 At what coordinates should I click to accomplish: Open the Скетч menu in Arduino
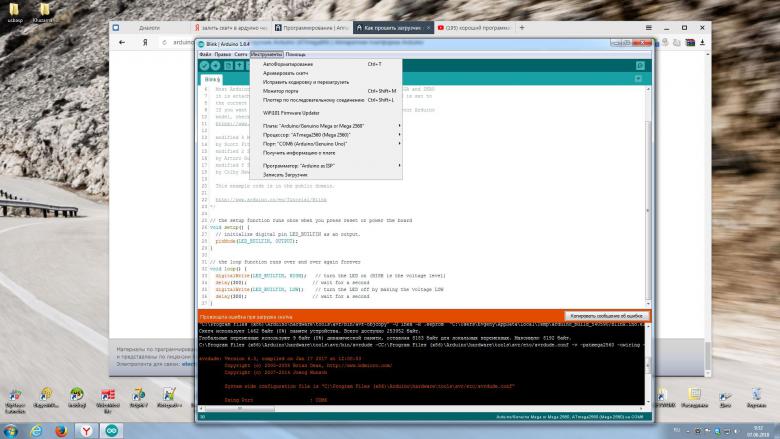coord(241,54)
